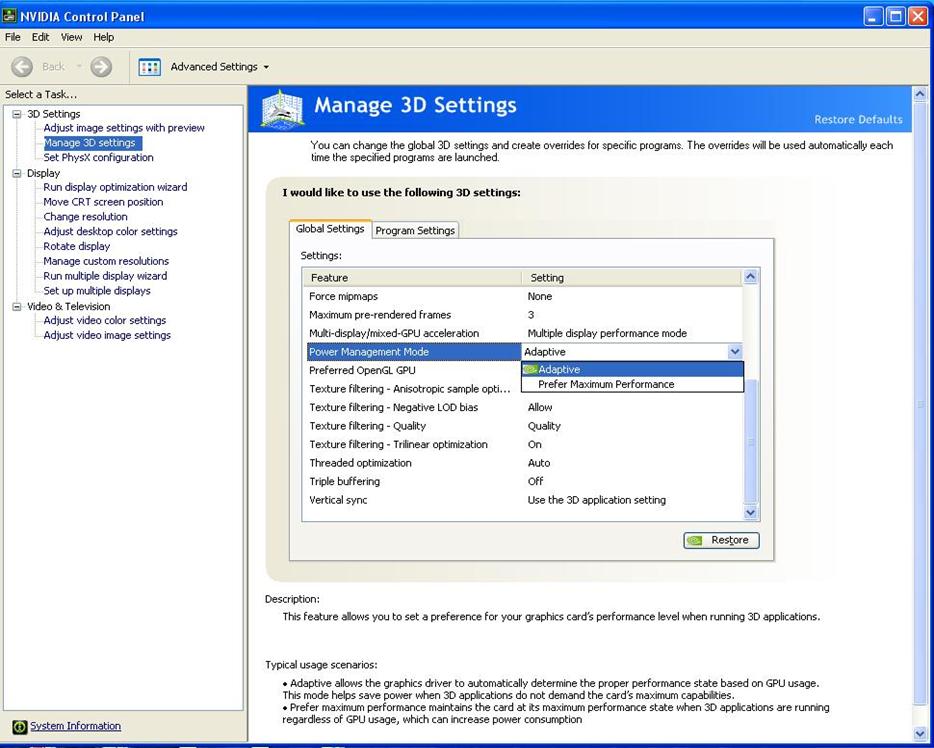This screenshot has height=748, width=934.
Task: Choose Adaptive in the dropdown list
Action: tap(633, 369)
